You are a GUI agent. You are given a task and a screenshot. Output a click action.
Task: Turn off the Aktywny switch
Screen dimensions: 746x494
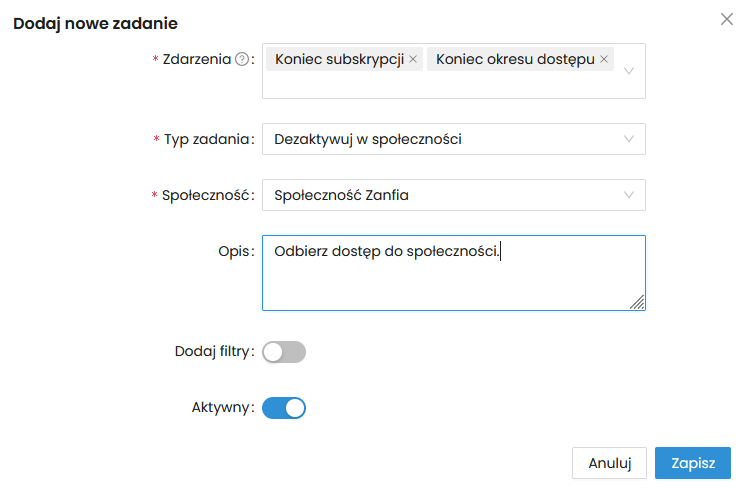click(x=284, y=408)
